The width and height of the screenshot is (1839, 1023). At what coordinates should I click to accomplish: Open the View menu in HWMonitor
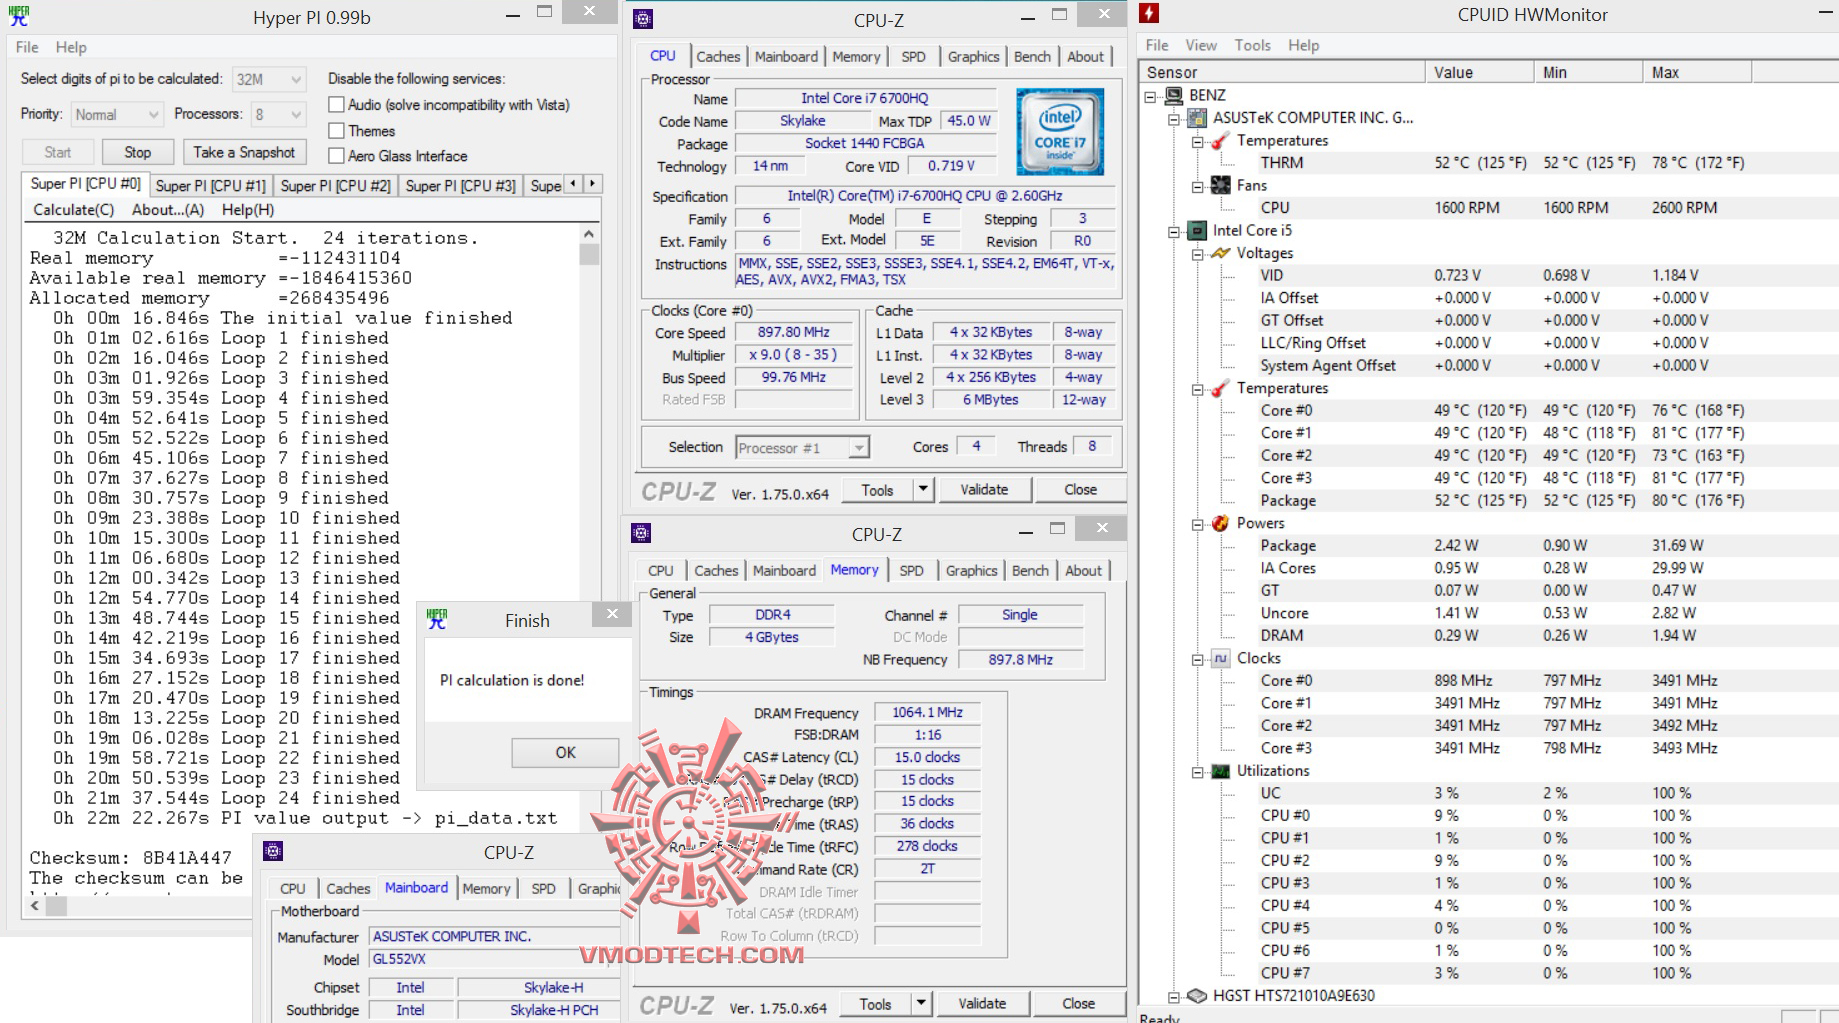tap(1201, 45)
